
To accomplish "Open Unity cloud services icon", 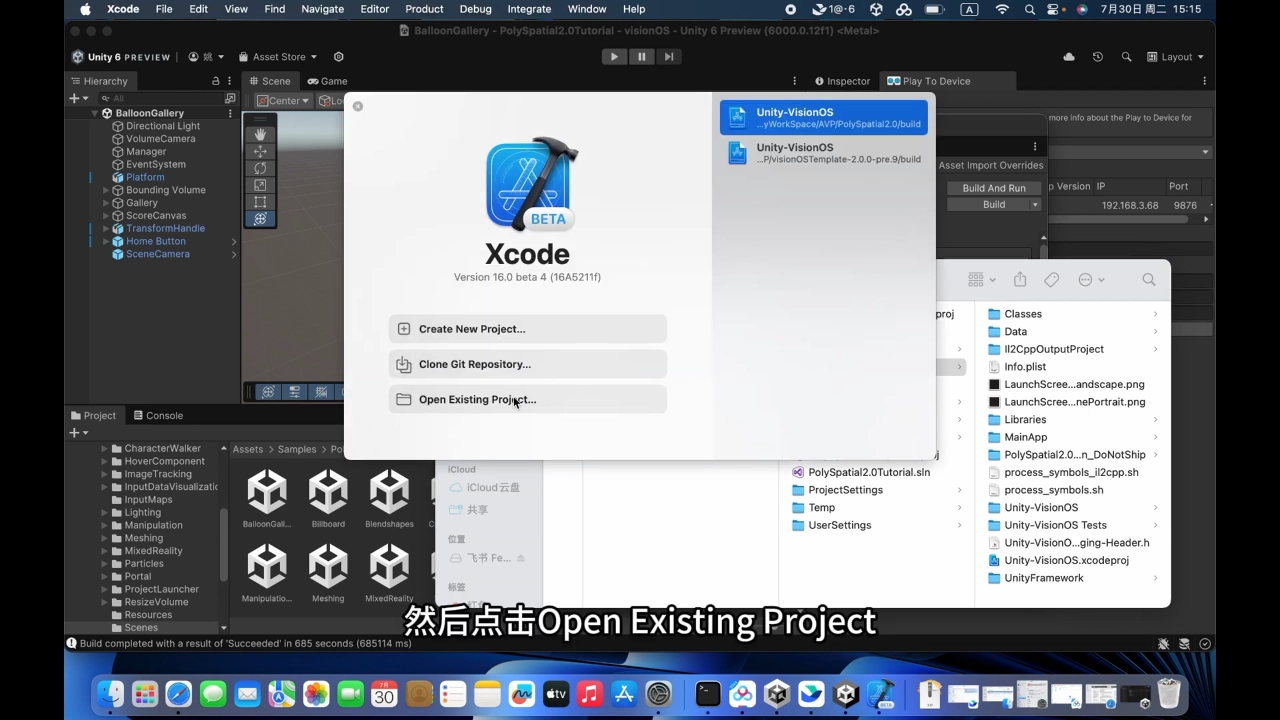I will point(1069,57).
